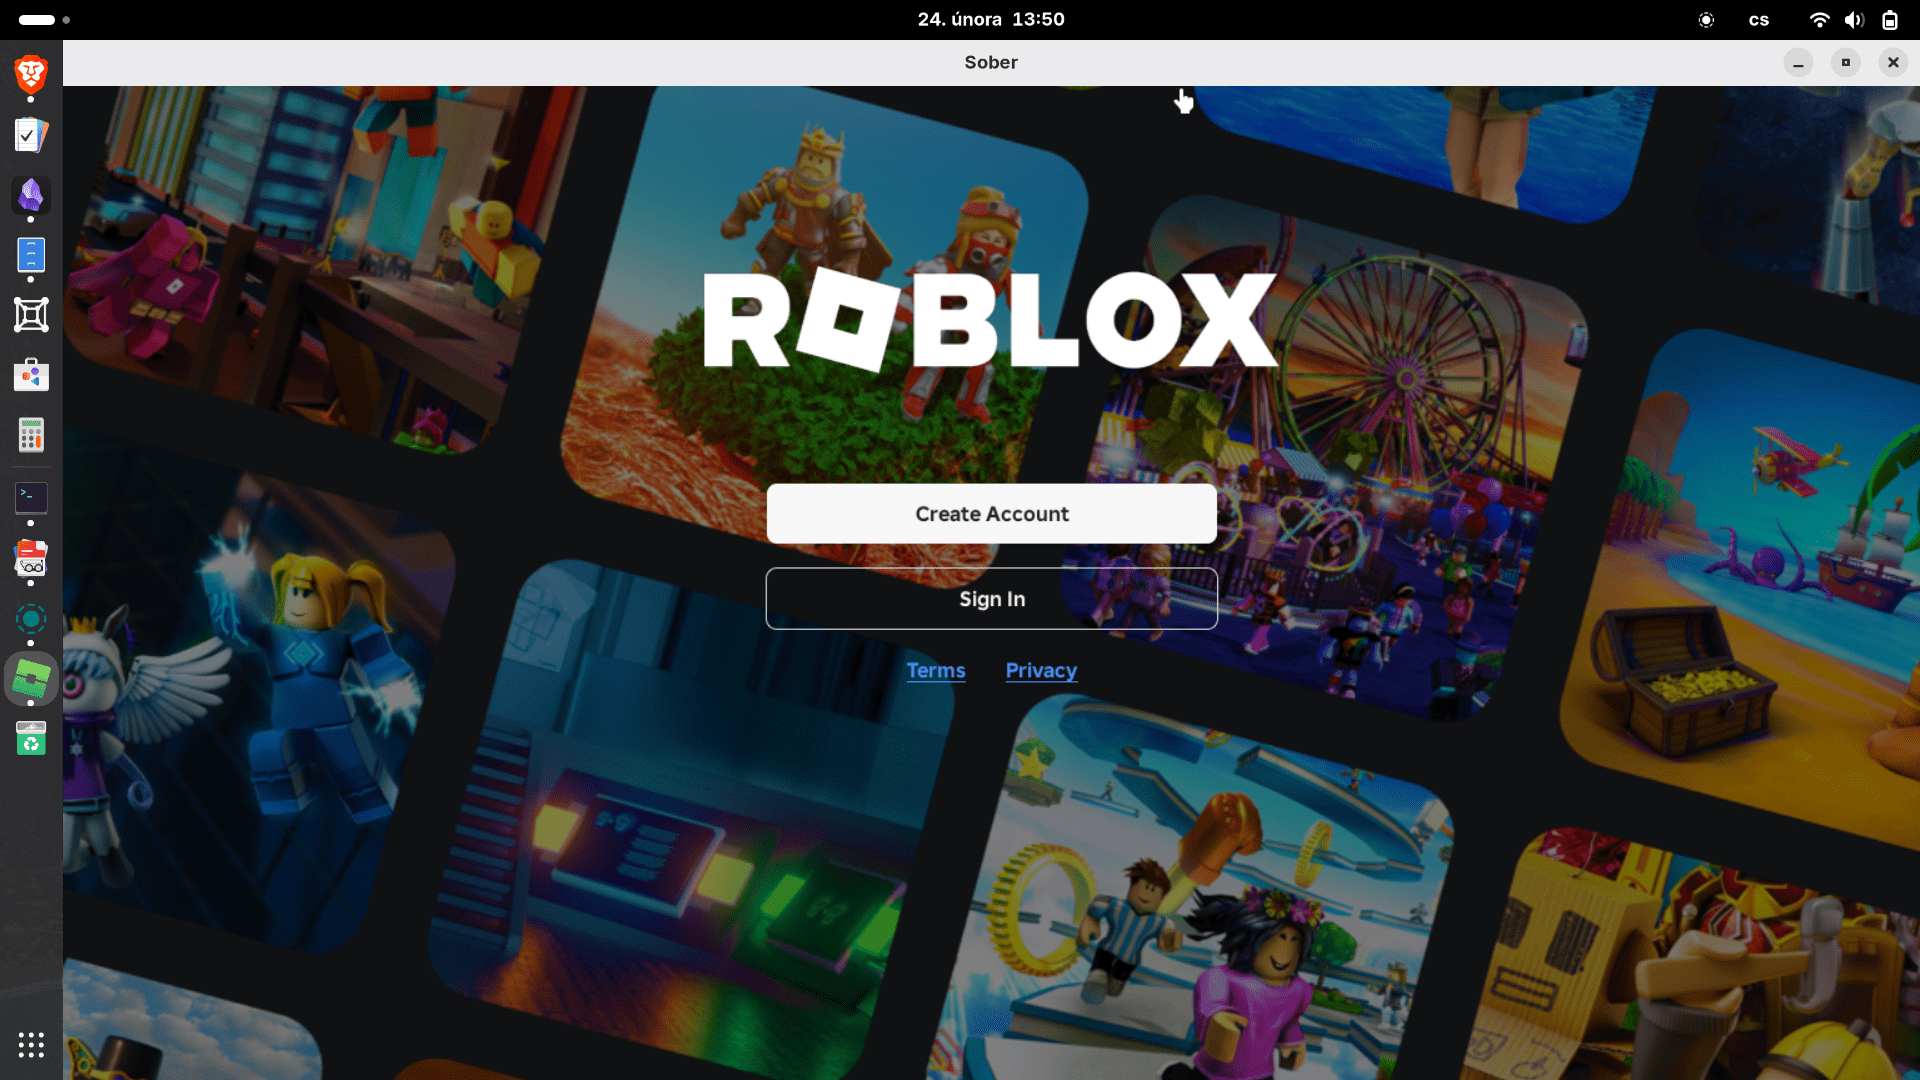Open the Software store in dock
Viewport: 1920px width, 1080px height.
(x=31, y=375)
